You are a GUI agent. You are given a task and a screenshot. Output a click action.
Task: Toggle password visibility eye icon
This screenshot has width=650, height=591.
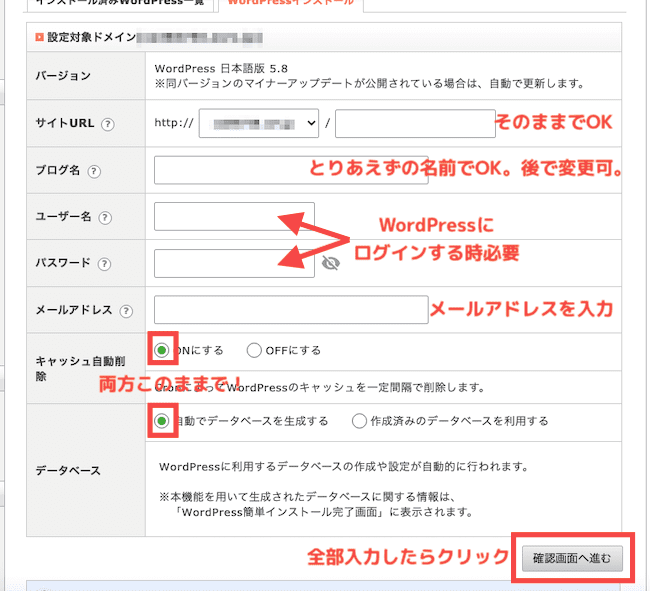[x=331, y=264]
